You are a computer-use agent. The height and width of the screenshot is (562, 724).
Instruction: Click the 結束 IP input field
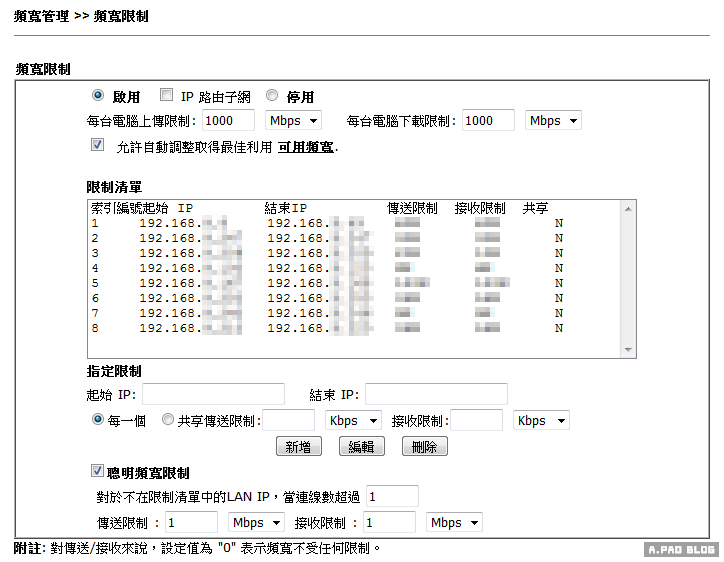(436, 394)
